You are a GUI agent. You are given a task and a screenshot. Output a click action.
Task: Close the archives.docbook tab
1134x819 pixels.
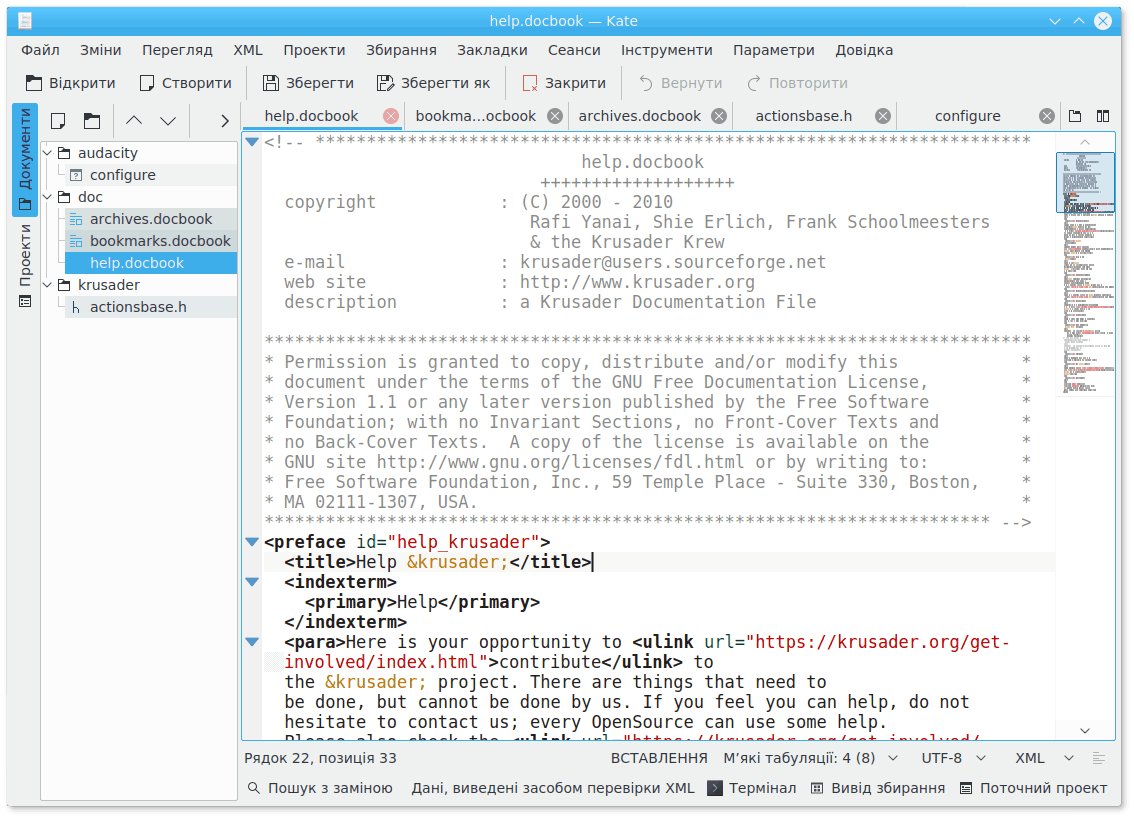tap(719, 116)
